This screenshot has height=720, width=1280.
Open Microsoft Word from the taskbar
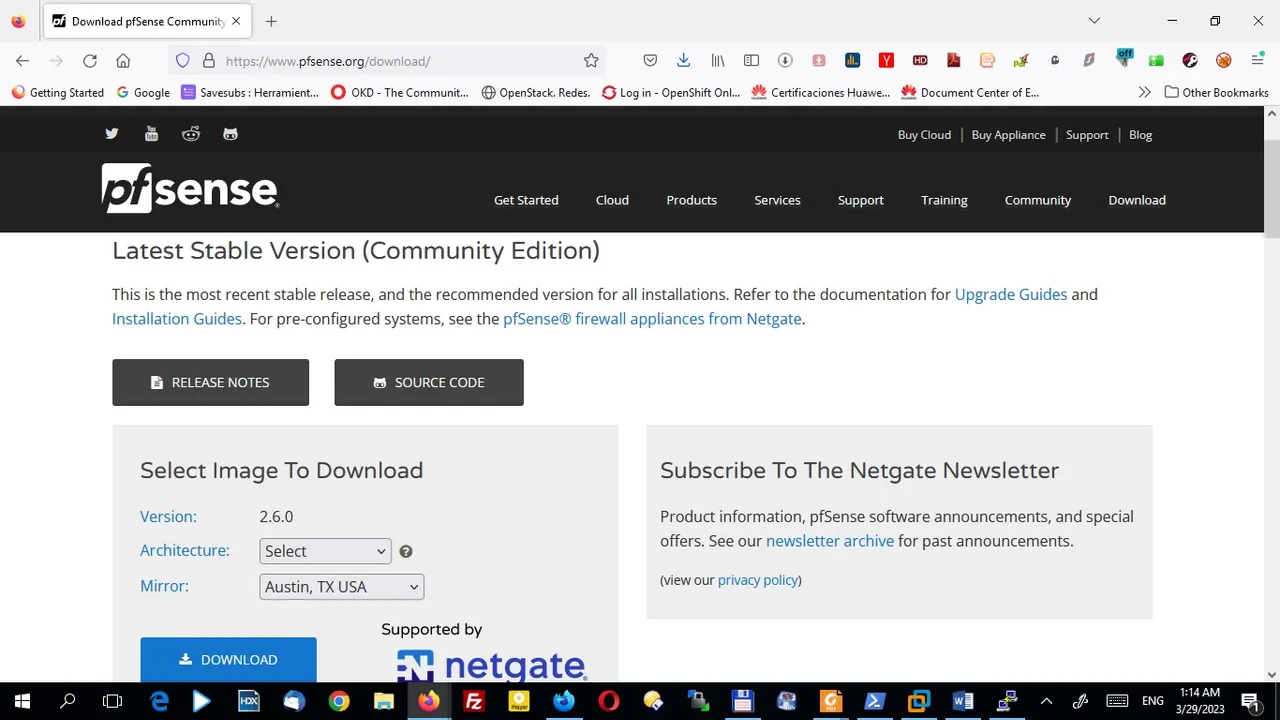click(x=963, y=701)
